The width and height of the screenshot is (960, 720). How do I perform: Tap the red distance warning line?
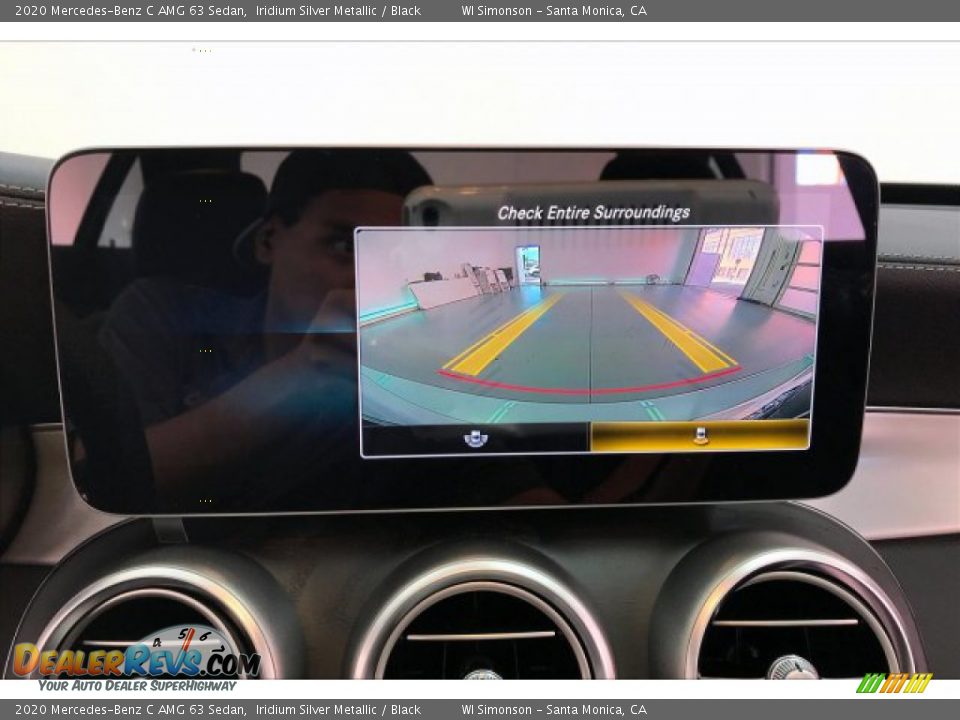(x=590, y=388)
